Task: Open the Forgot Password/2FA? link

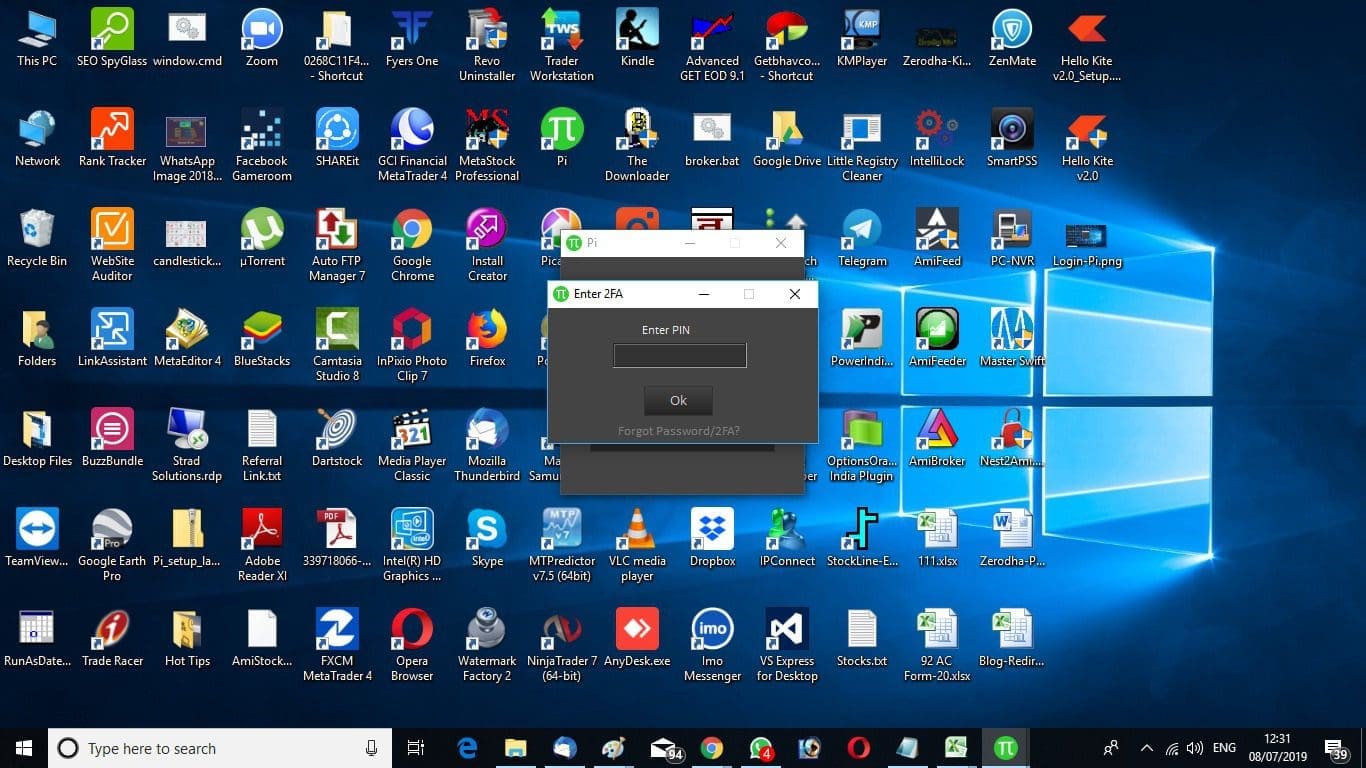Action: tap(679, 431)
